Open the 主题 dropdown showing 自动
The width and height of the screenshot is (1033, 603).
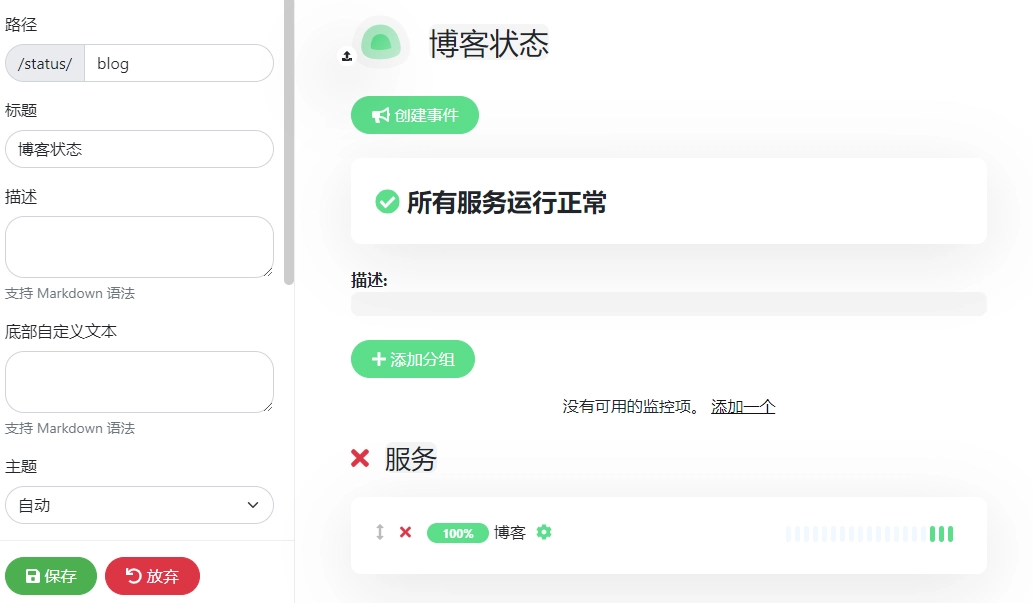tap(139, 505)
